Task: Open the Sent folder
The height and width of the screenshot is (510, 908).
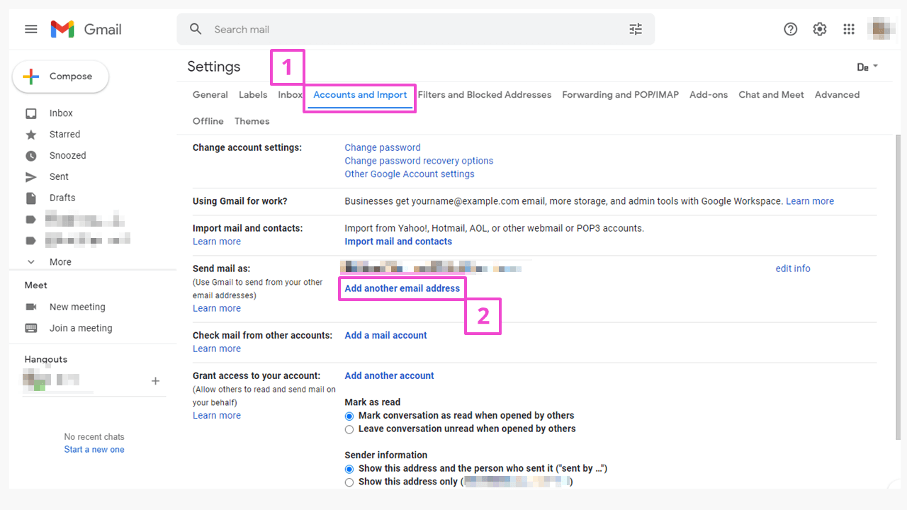Action: (x=58, y=177)
